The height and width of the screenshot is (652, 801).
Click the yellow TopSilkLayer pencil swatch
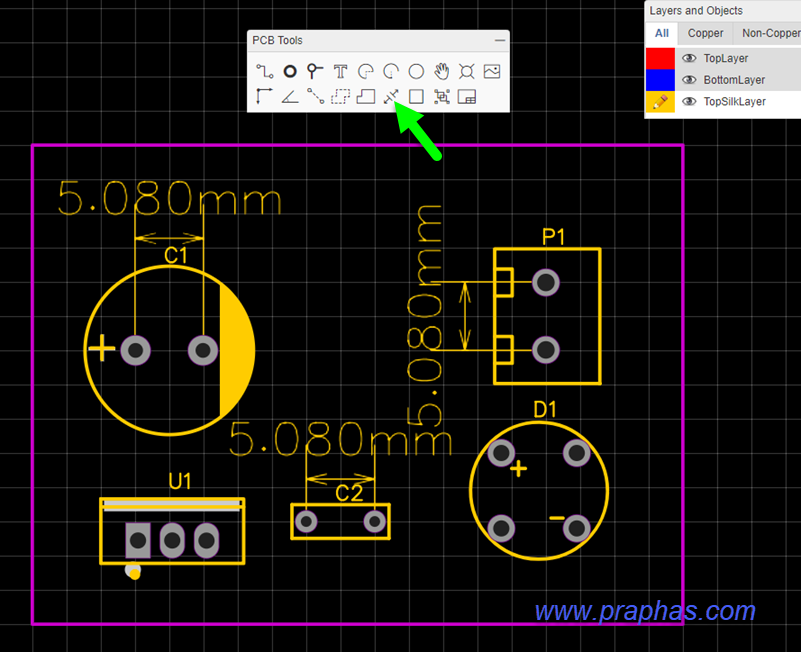coord(660,101)
